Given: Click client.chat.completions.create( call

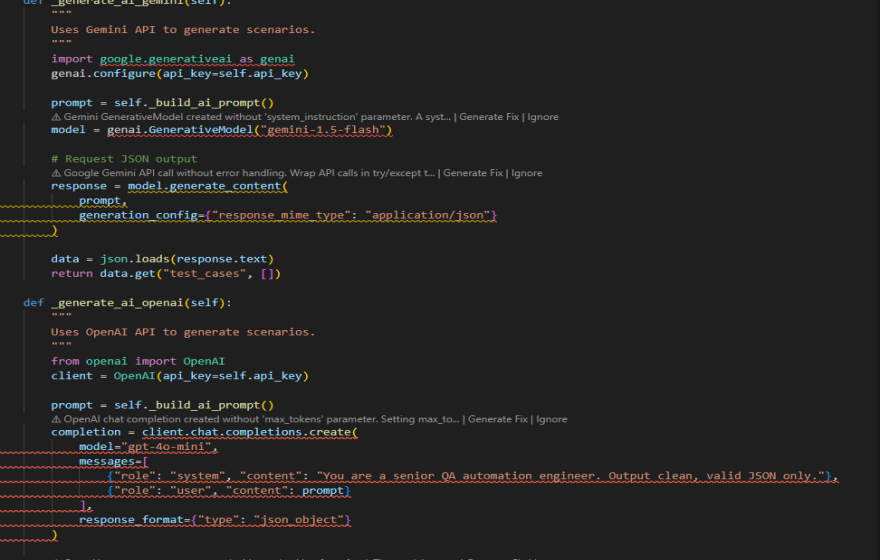Looking at the screenshot, I should coord(250,432).
